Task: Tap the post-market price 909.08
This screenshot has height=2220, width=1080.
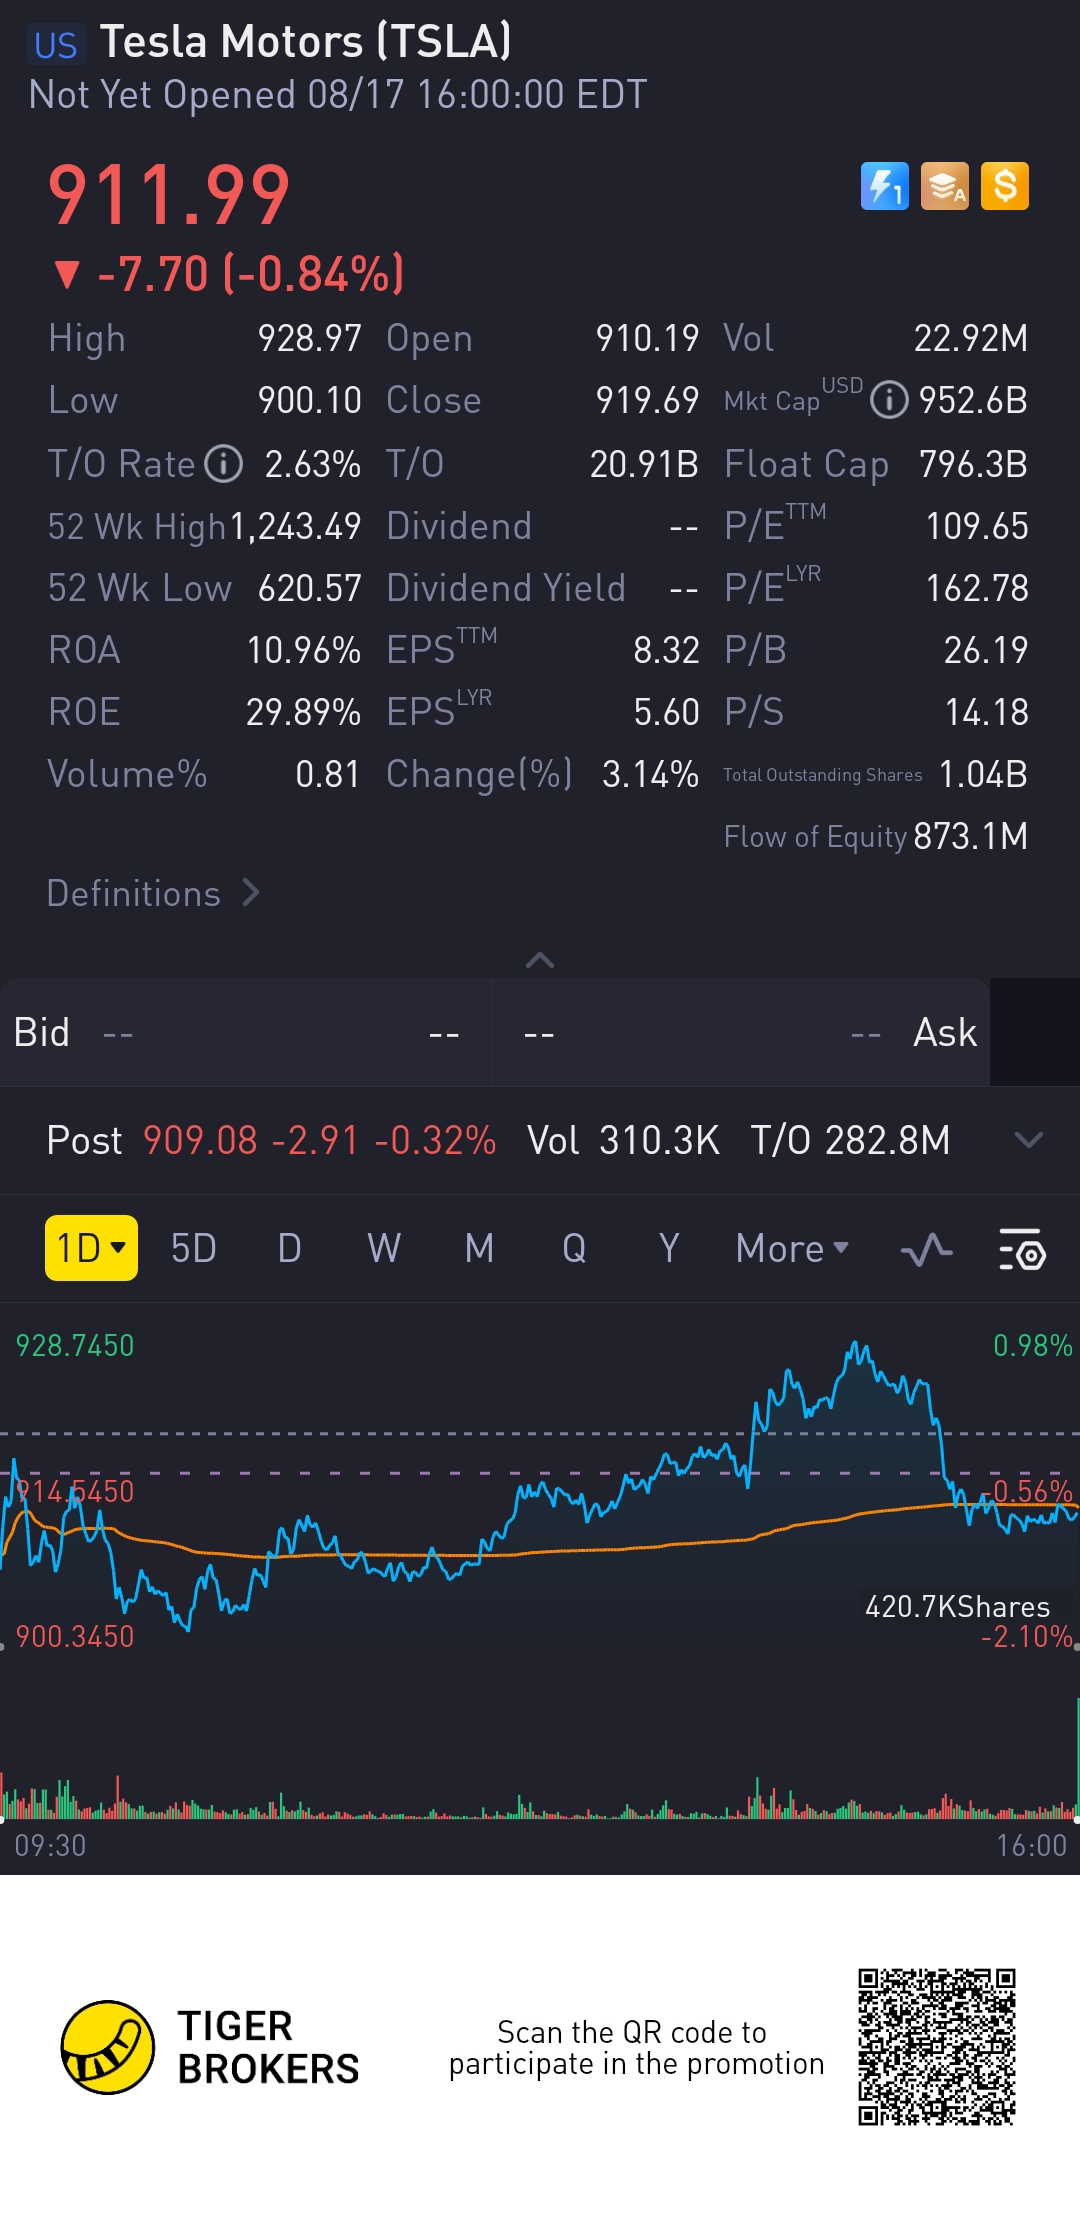Action: point(200,1141)
